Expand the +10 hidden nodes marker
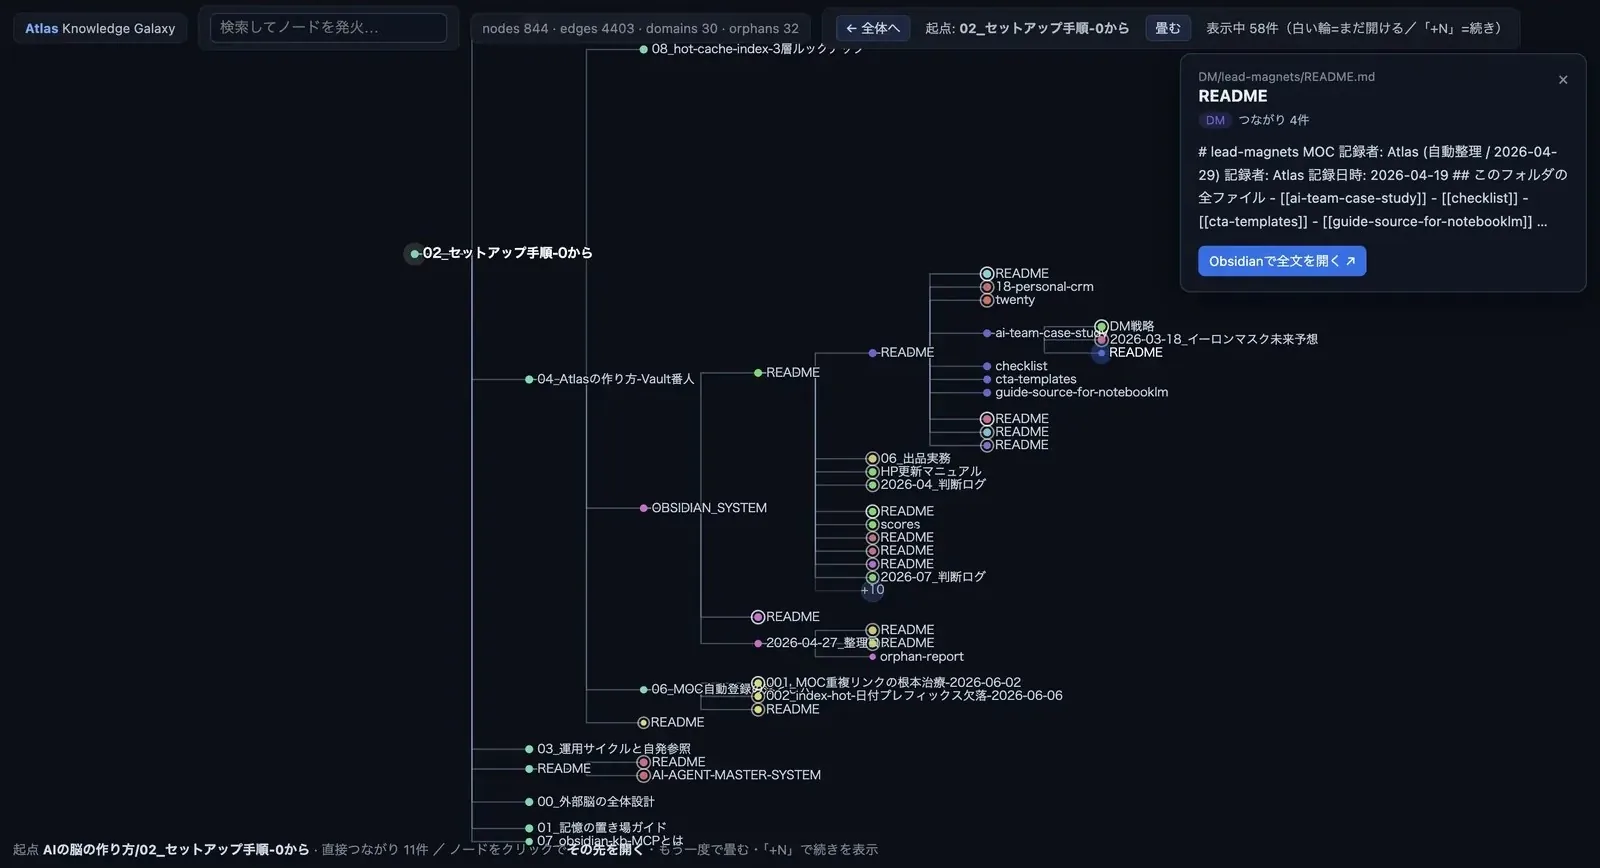Image resolution: width=1600 pixels, height=868 pixels. [872, 590]
